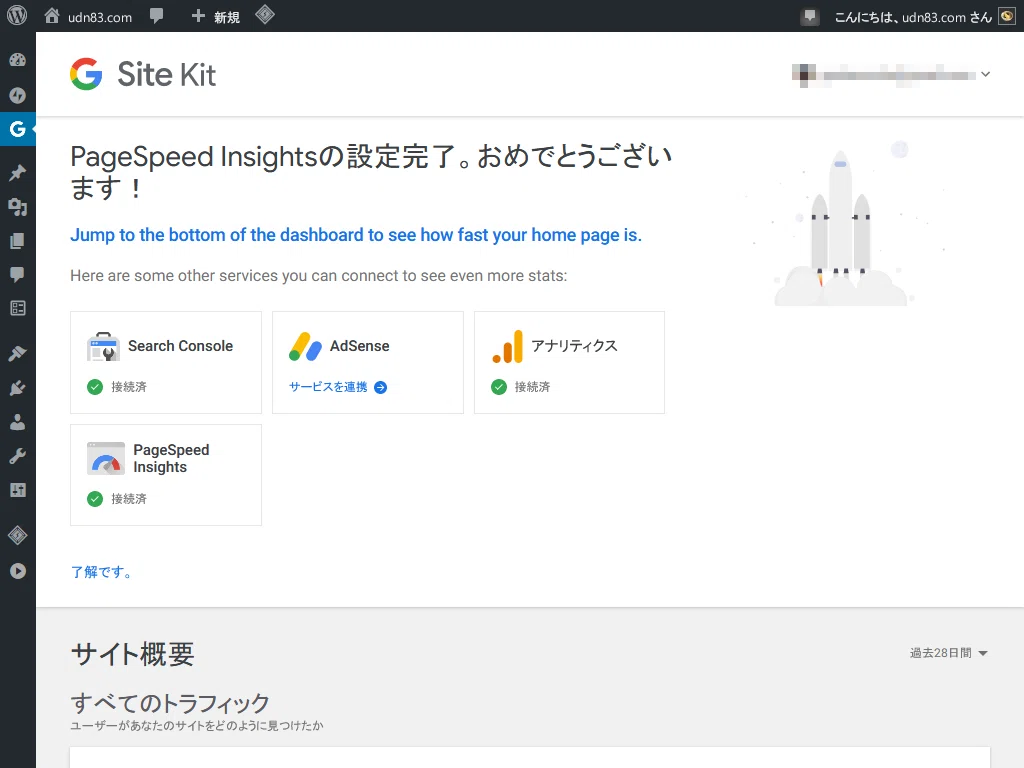
Task: Open the diamond plugin icon in sidebar
Action: 18,536
